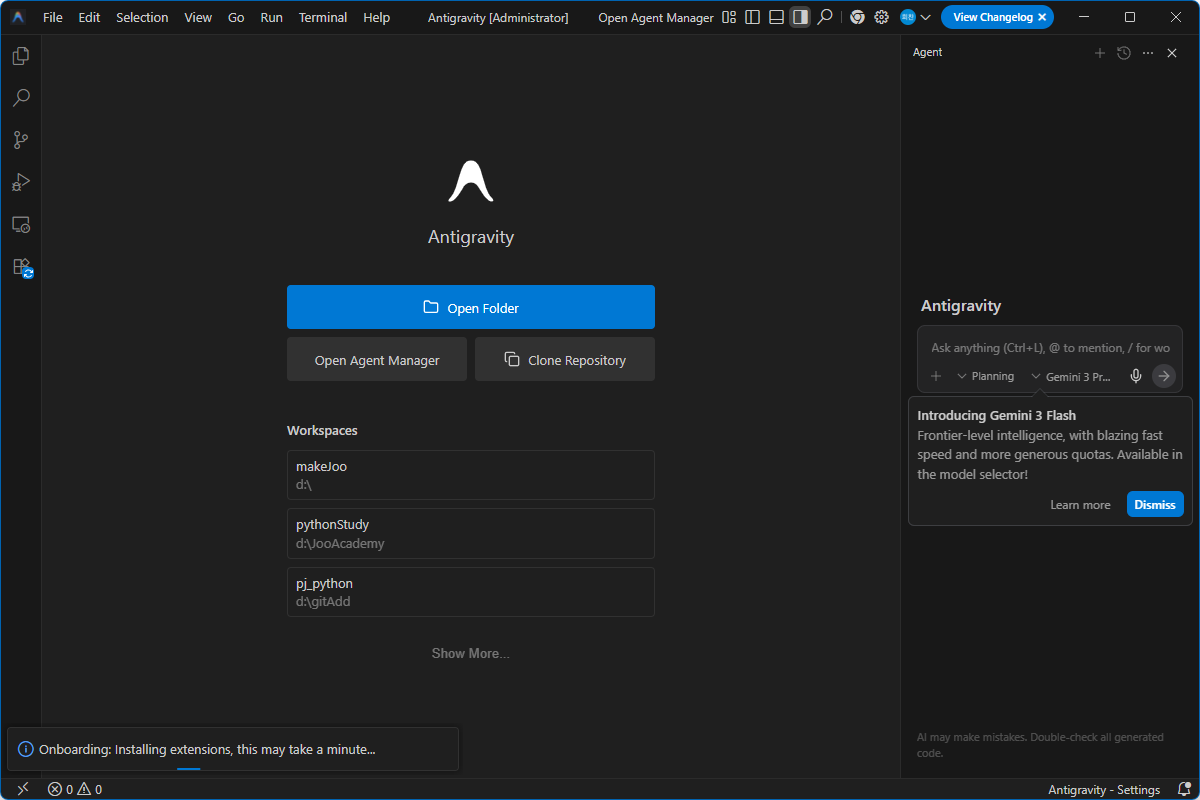Open the Chrome browser icon in title bar
The image size is (1200, 800).
coord(857,17)
